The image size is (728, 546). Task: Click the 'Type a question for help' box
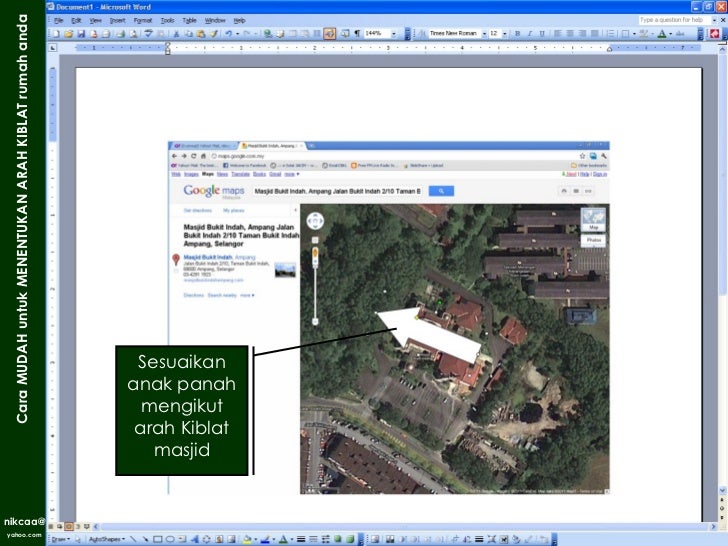tap(672, 19)
